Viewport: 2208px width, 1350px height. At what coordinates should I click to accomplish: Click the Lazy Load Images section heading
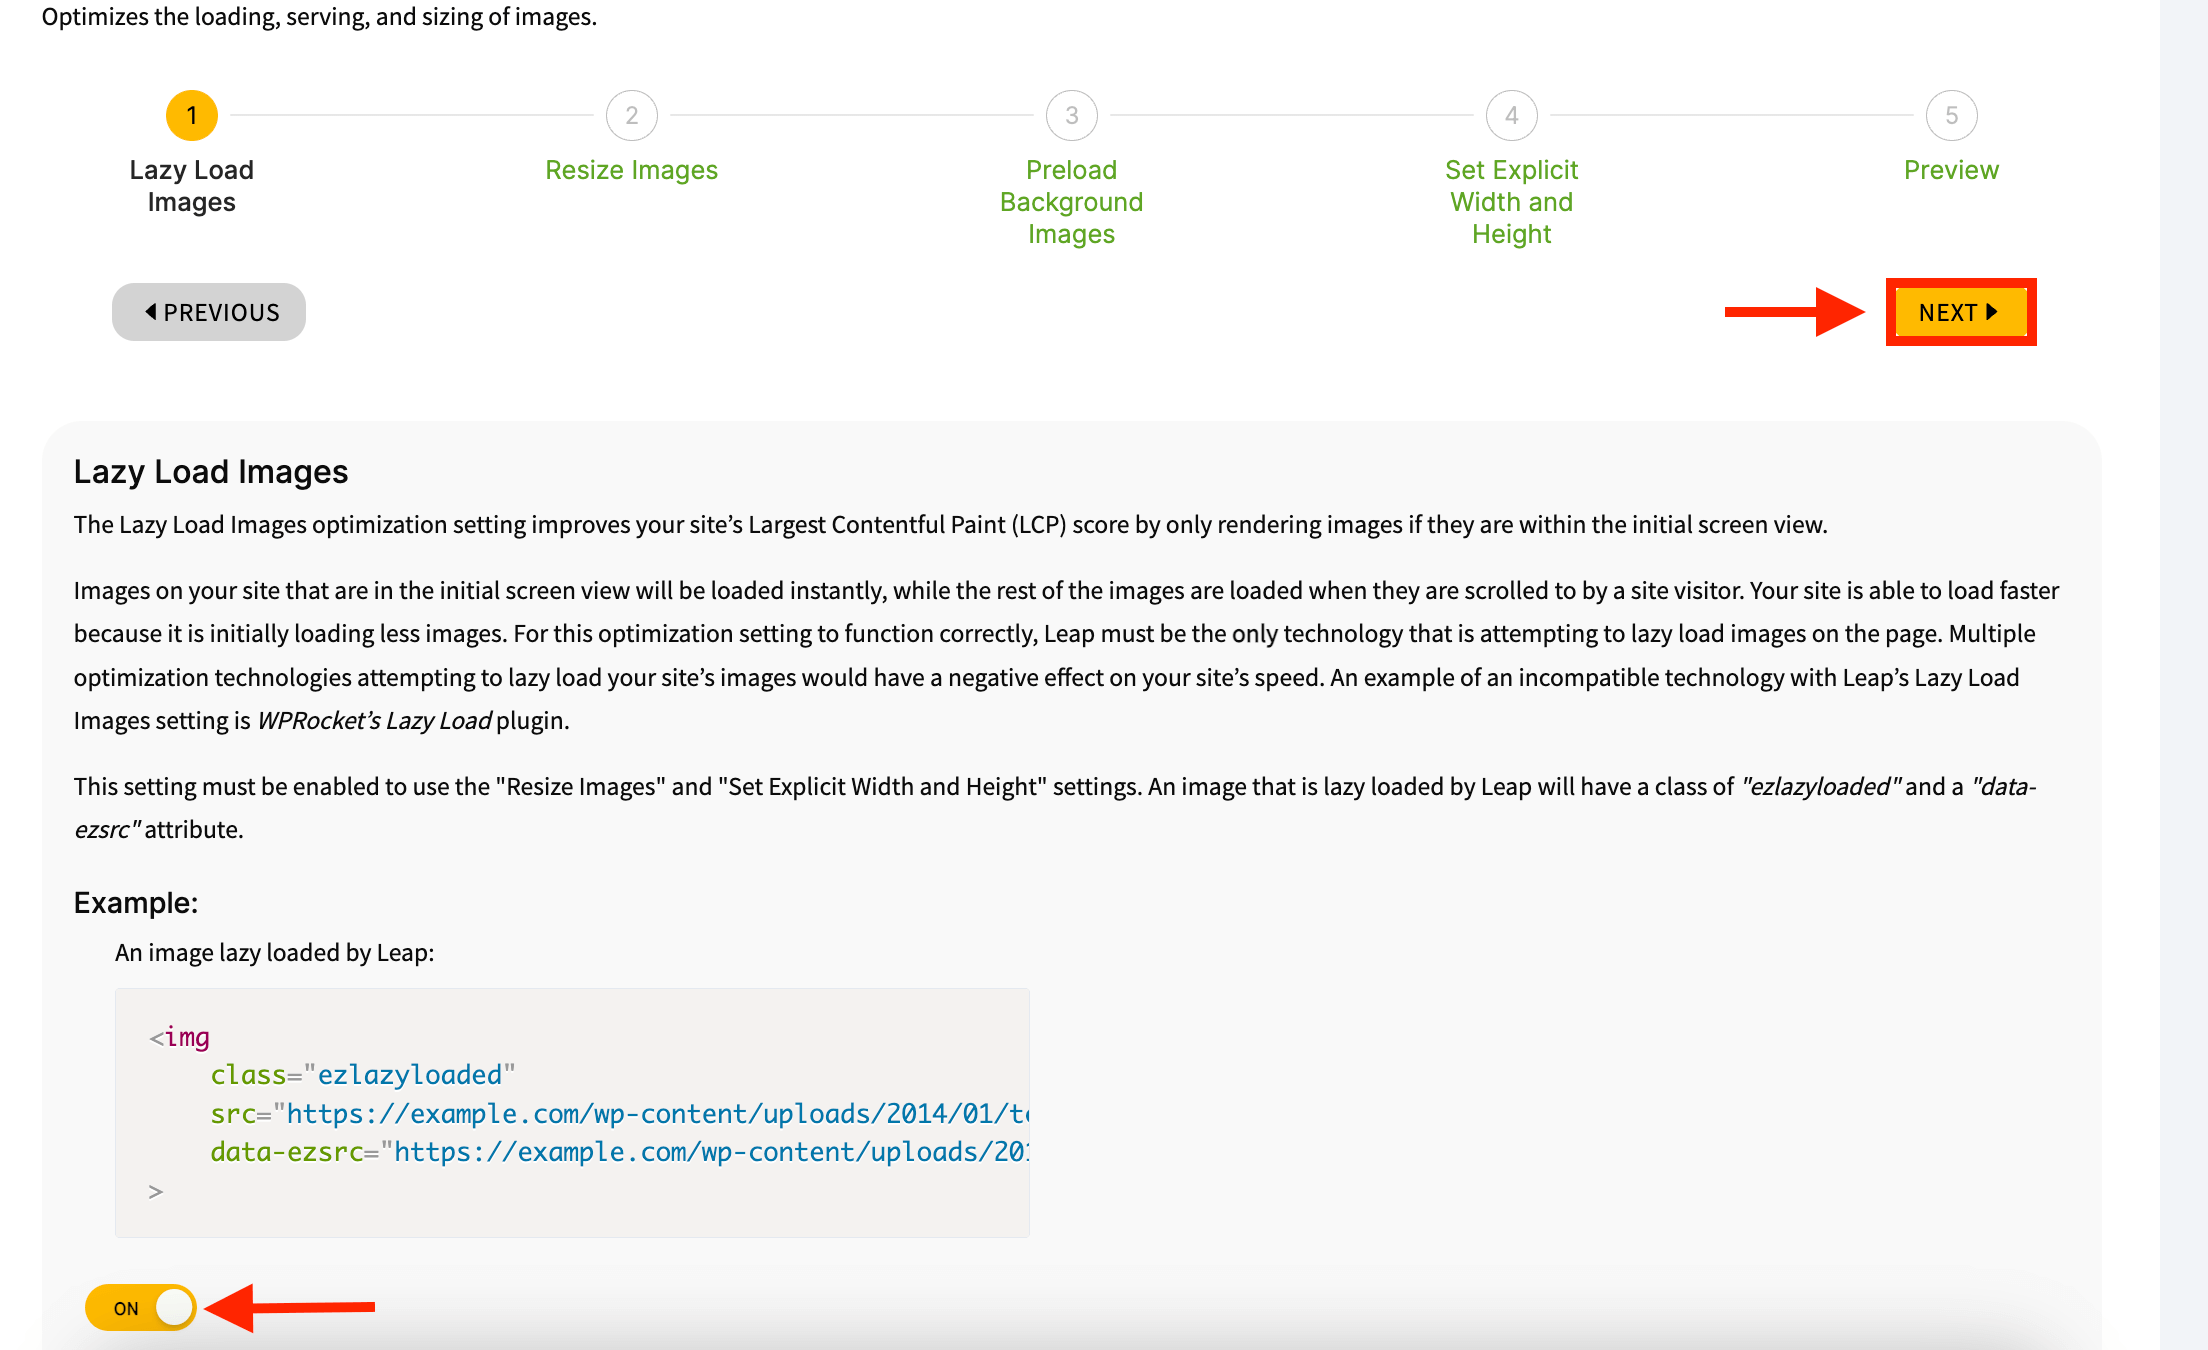click(211, 471)
